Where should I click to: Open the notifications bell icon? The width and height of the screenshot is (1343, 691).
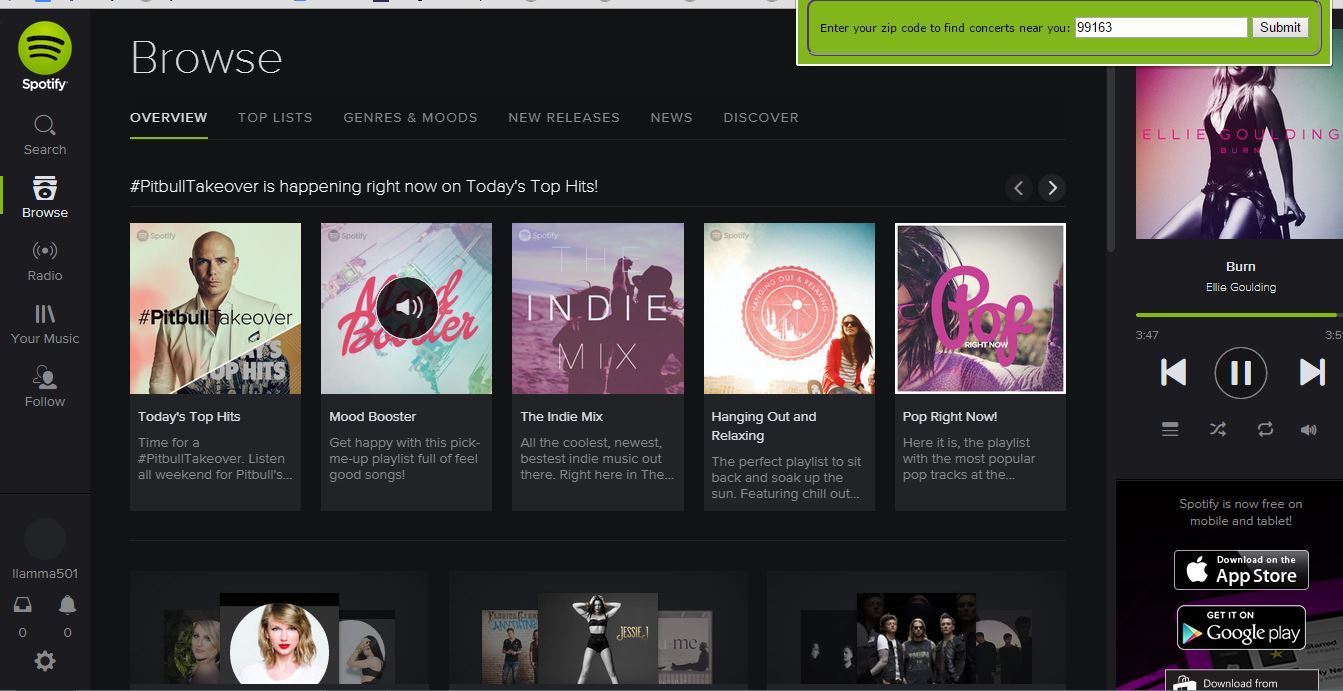click(x=67, y=604)
